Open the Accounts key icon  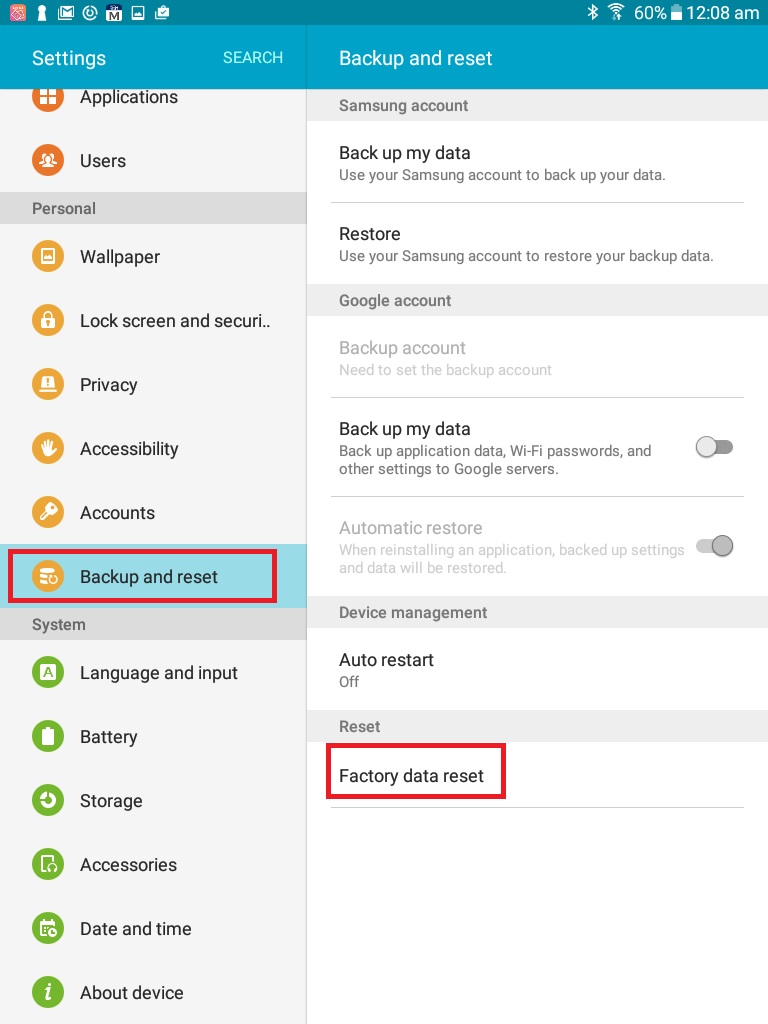click(48, 512)
